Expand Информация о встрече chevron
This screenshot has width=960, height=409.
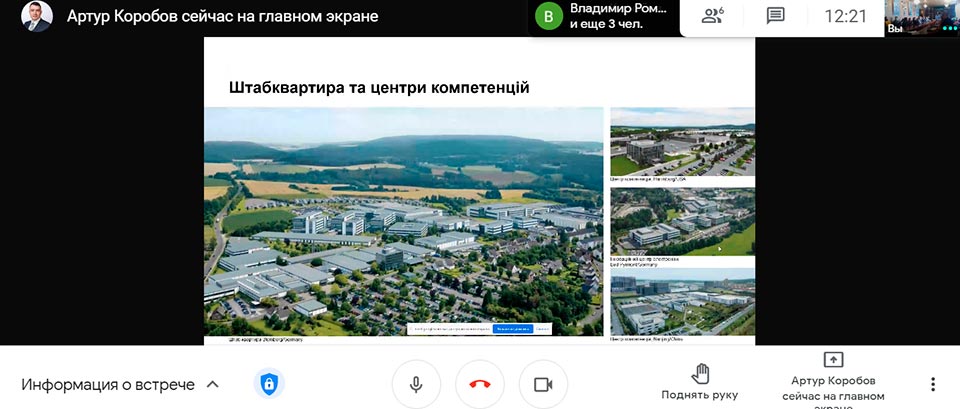(x=212, y=385)
